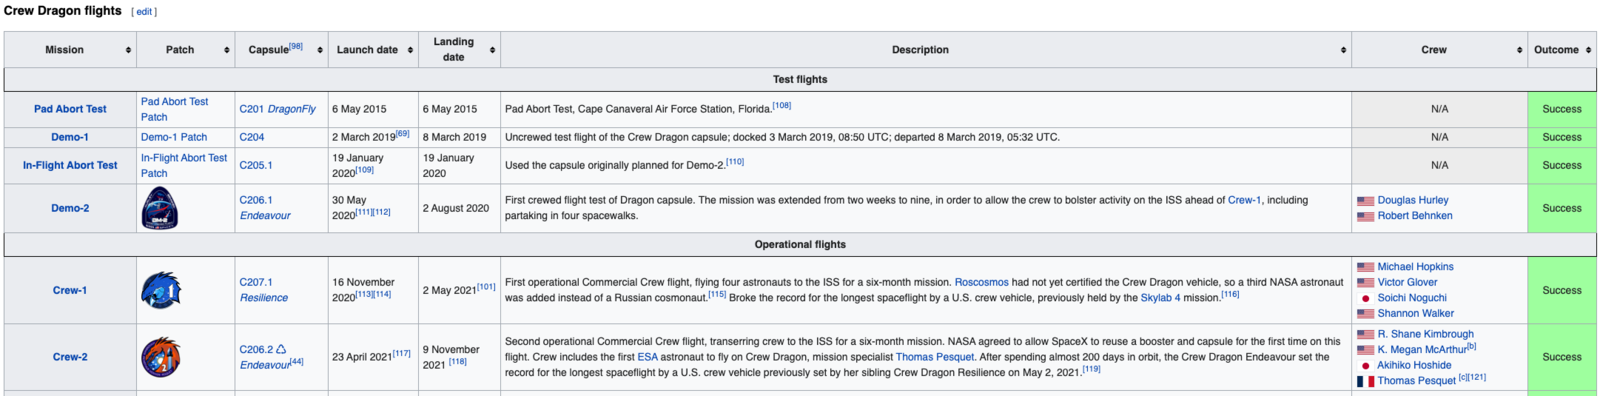Click US flag beside Douglas Hurley

pos(1365,201)
